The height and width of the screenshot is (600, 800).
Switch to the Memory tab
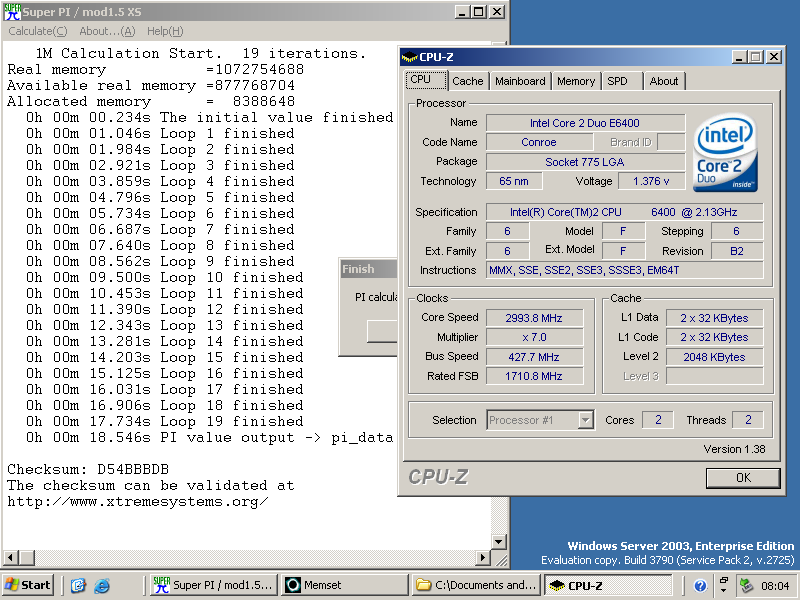click(x=576, y=81)
